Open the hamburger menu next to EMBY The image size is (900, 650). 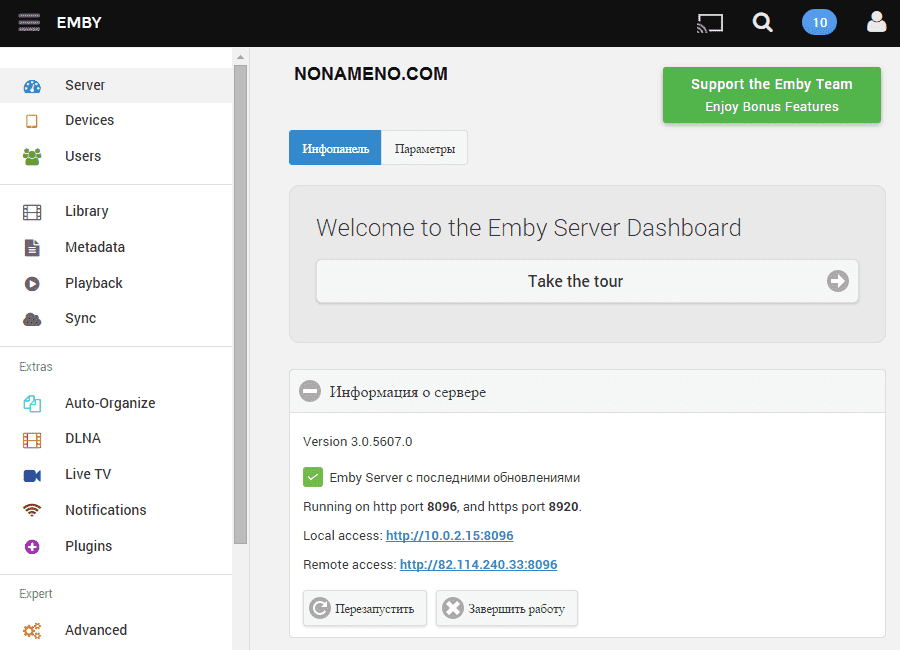point(29,22)
